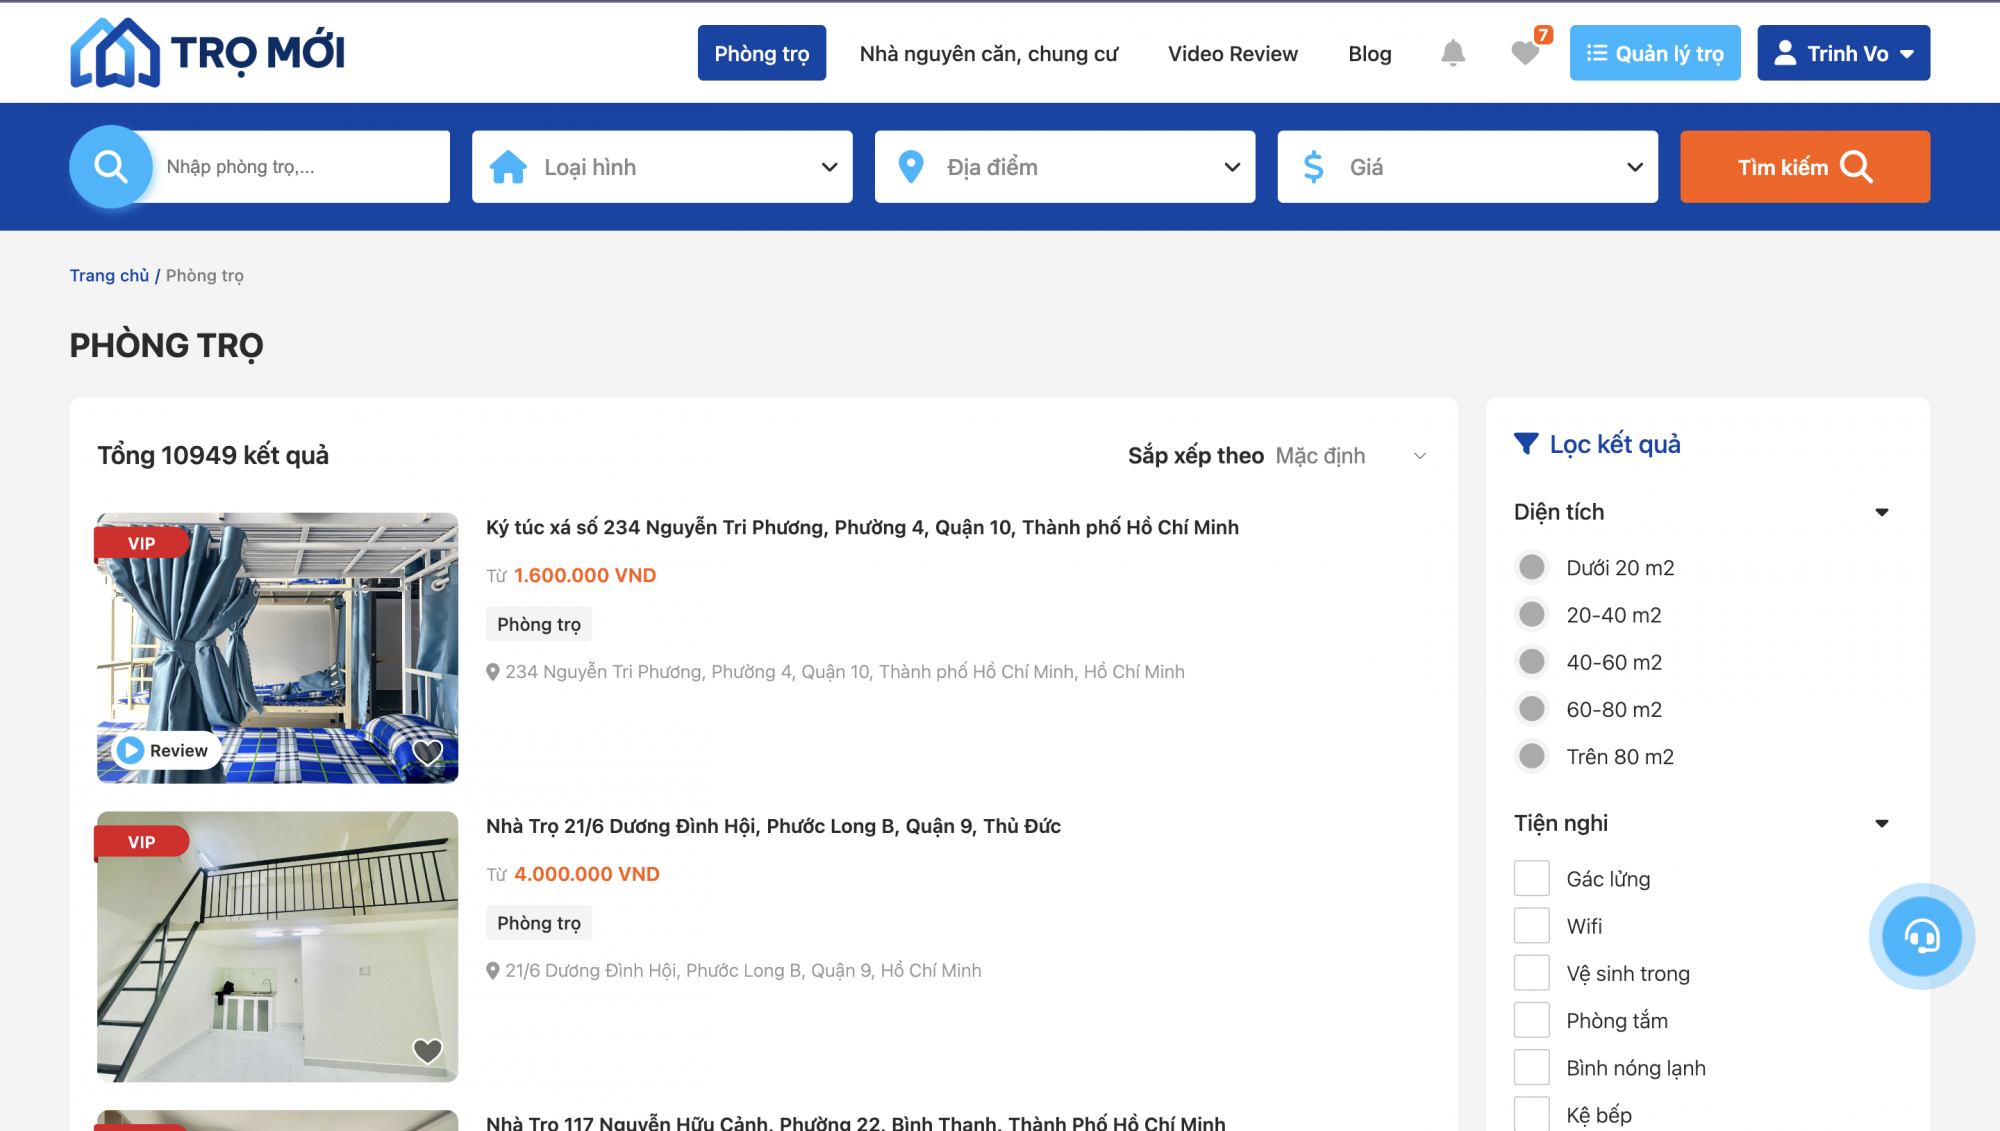Screen dimensions: 2000x1131
Task: Open Nhà Trọ 117 Nguyễn Hữu Cảnh title
Action: pyautogui.click(x=856, y=1123)
